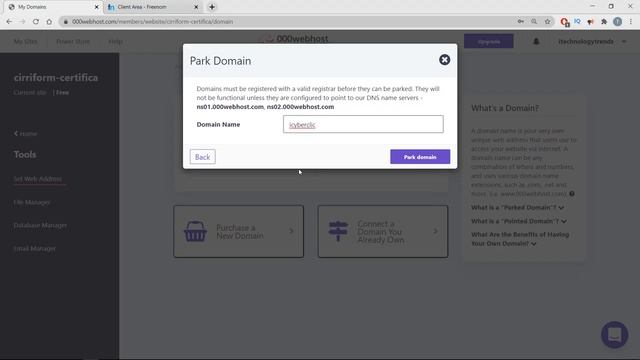
Task: Click the Upgrade button
Action: [x=489, y=41]
